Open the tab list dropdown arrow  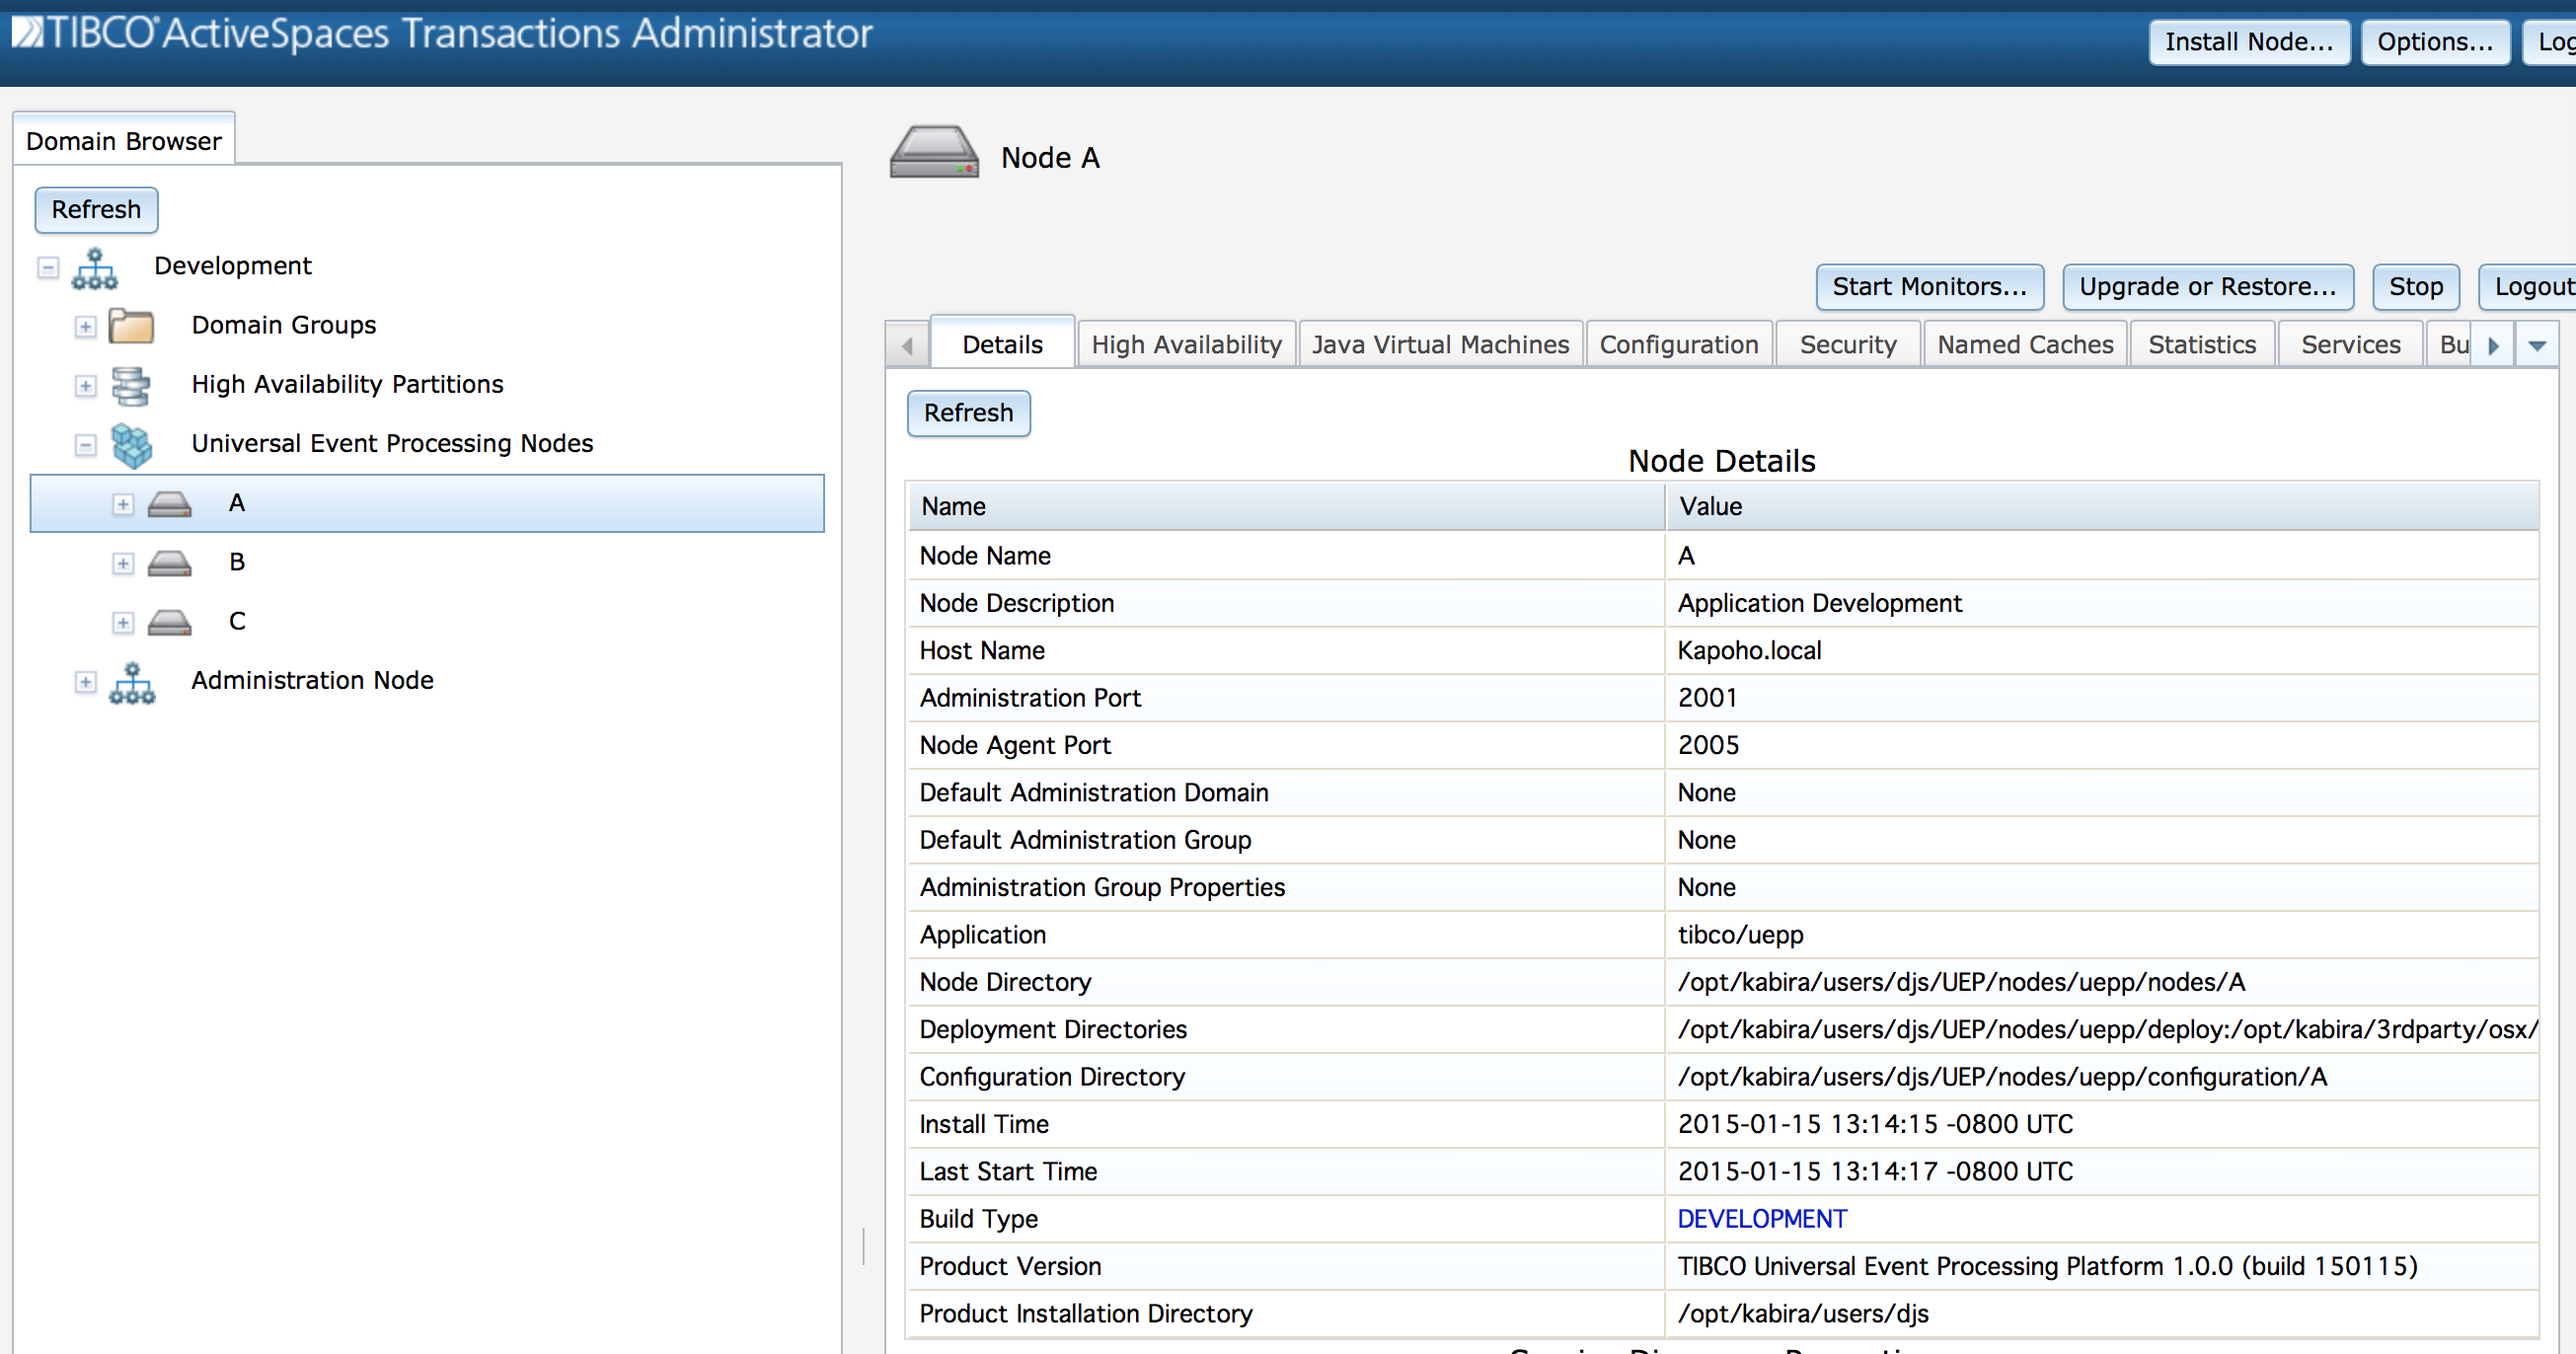(2536, 345)
